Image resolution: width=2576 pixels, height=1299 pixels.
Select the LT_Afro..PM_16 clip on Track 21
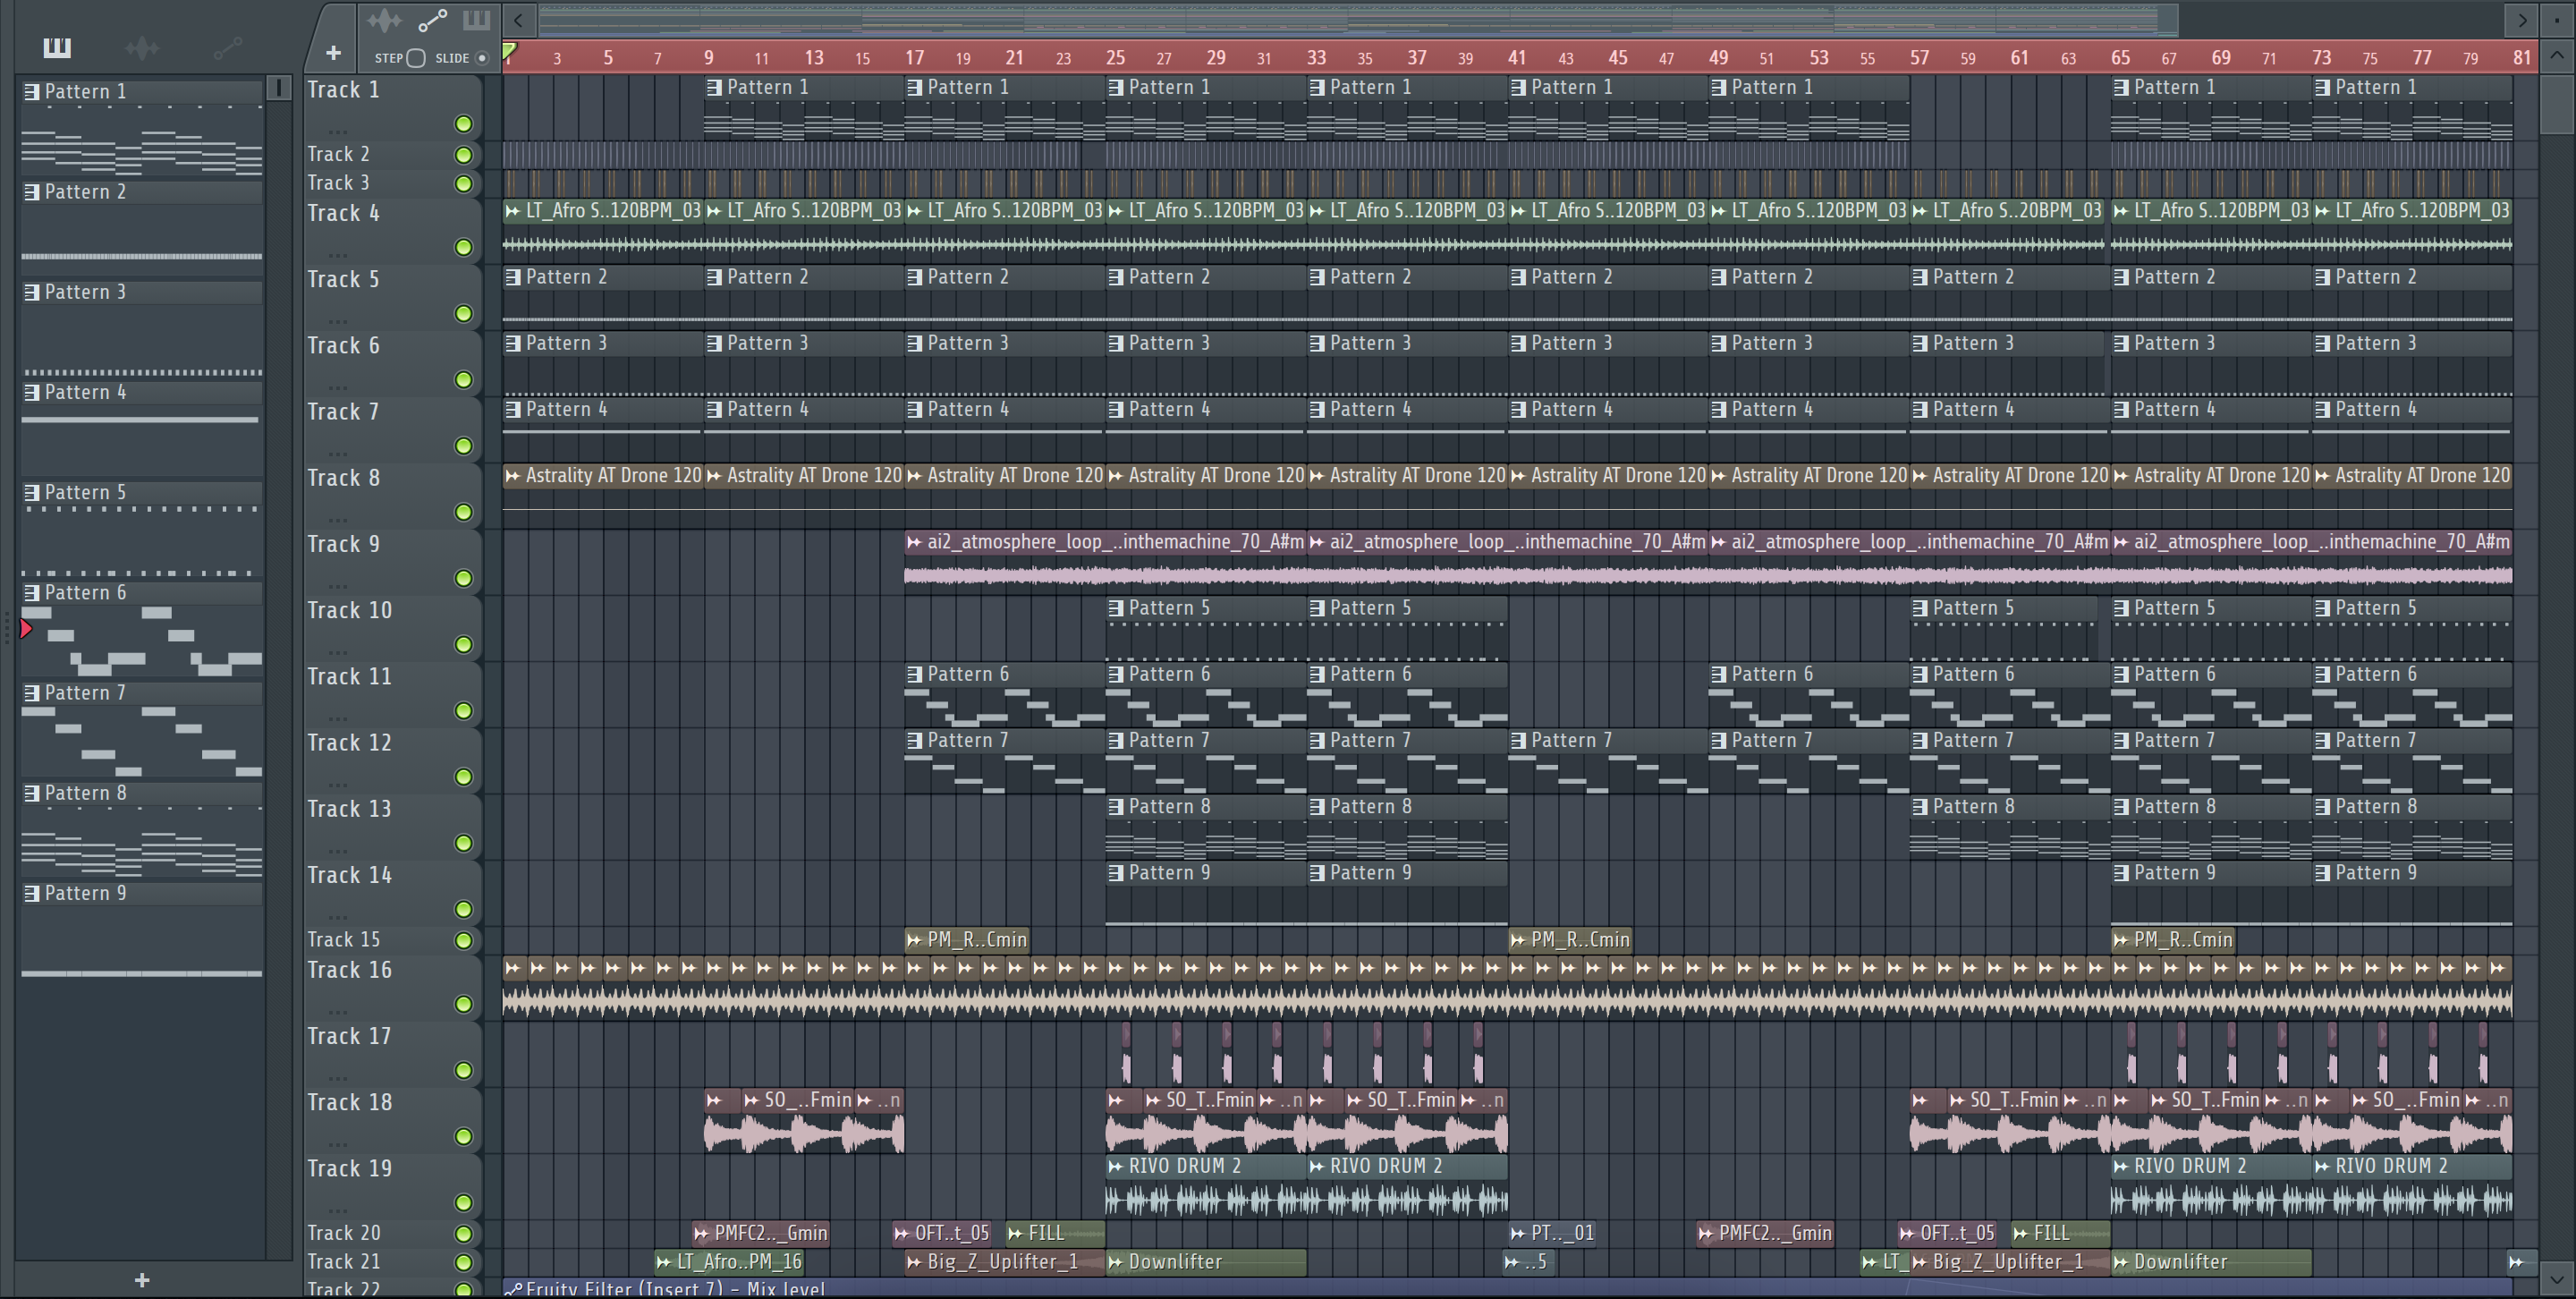729,1262
